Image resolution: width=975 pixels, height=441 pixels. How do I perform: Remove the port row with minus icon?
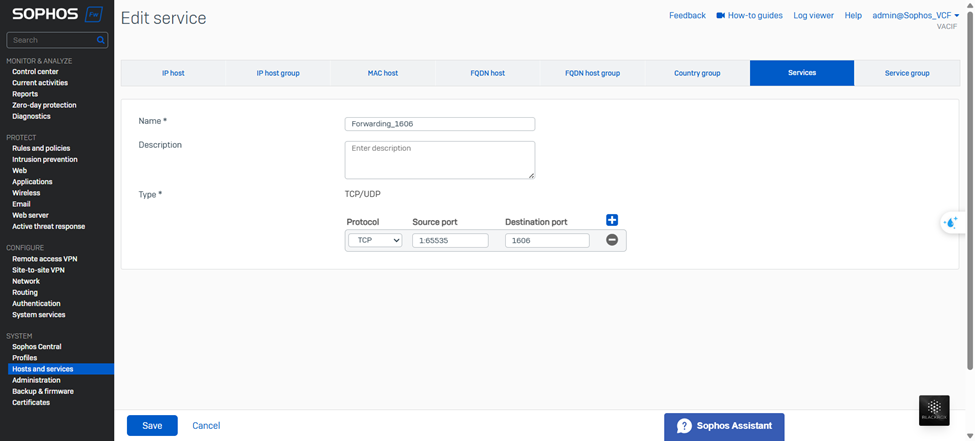point(612,240)
